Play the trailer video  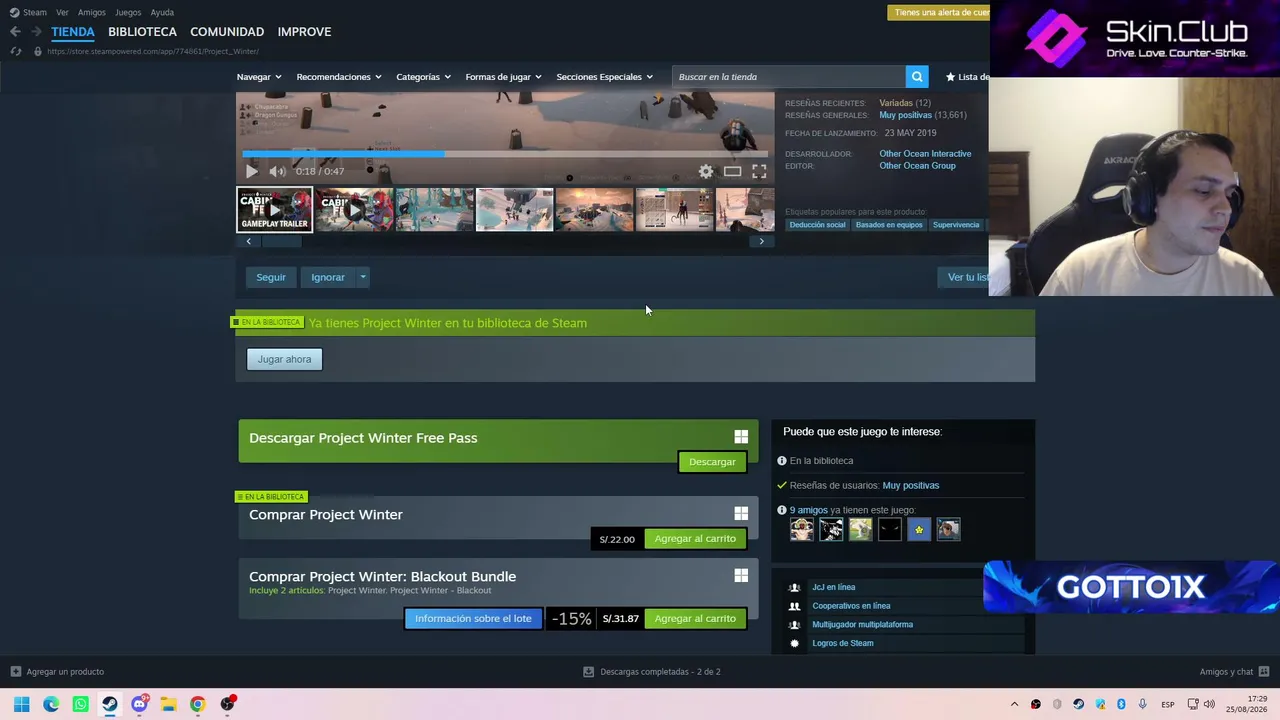252,171
